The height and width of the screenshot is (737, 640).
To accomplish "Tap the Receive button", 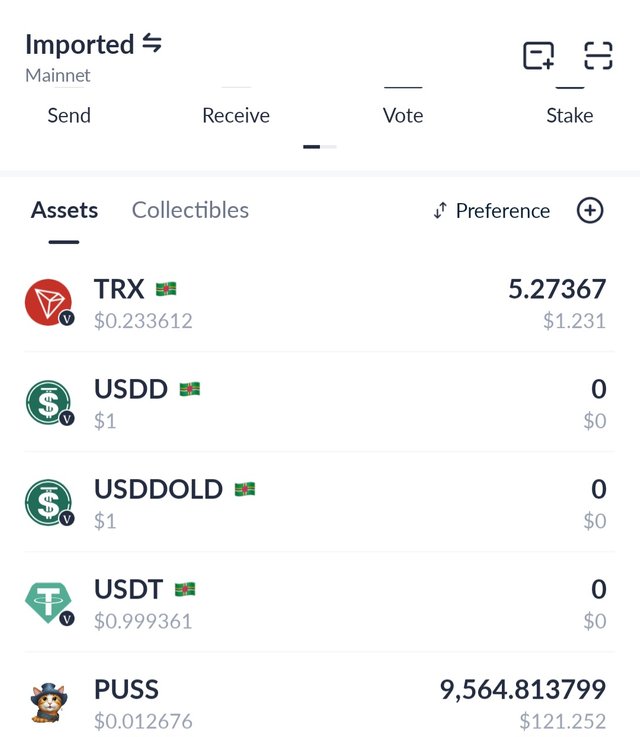I will click(236, 116).
